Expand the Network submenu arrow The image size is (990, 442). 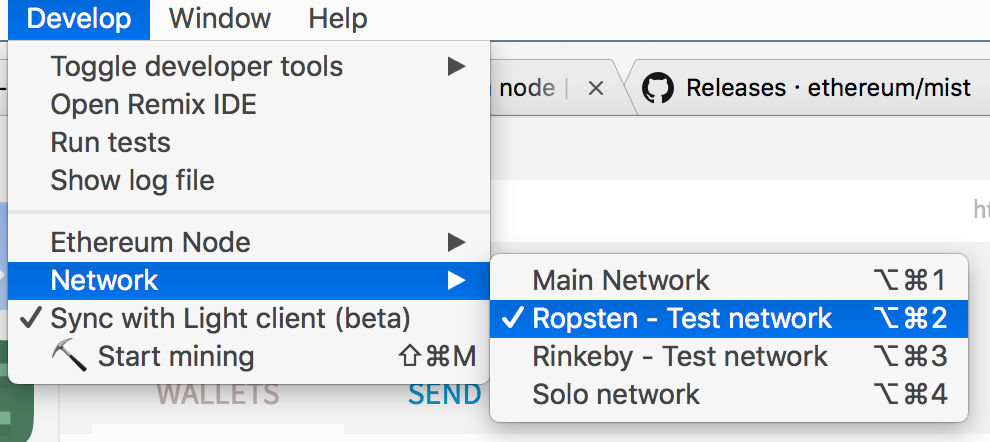[x=456, y=281]
